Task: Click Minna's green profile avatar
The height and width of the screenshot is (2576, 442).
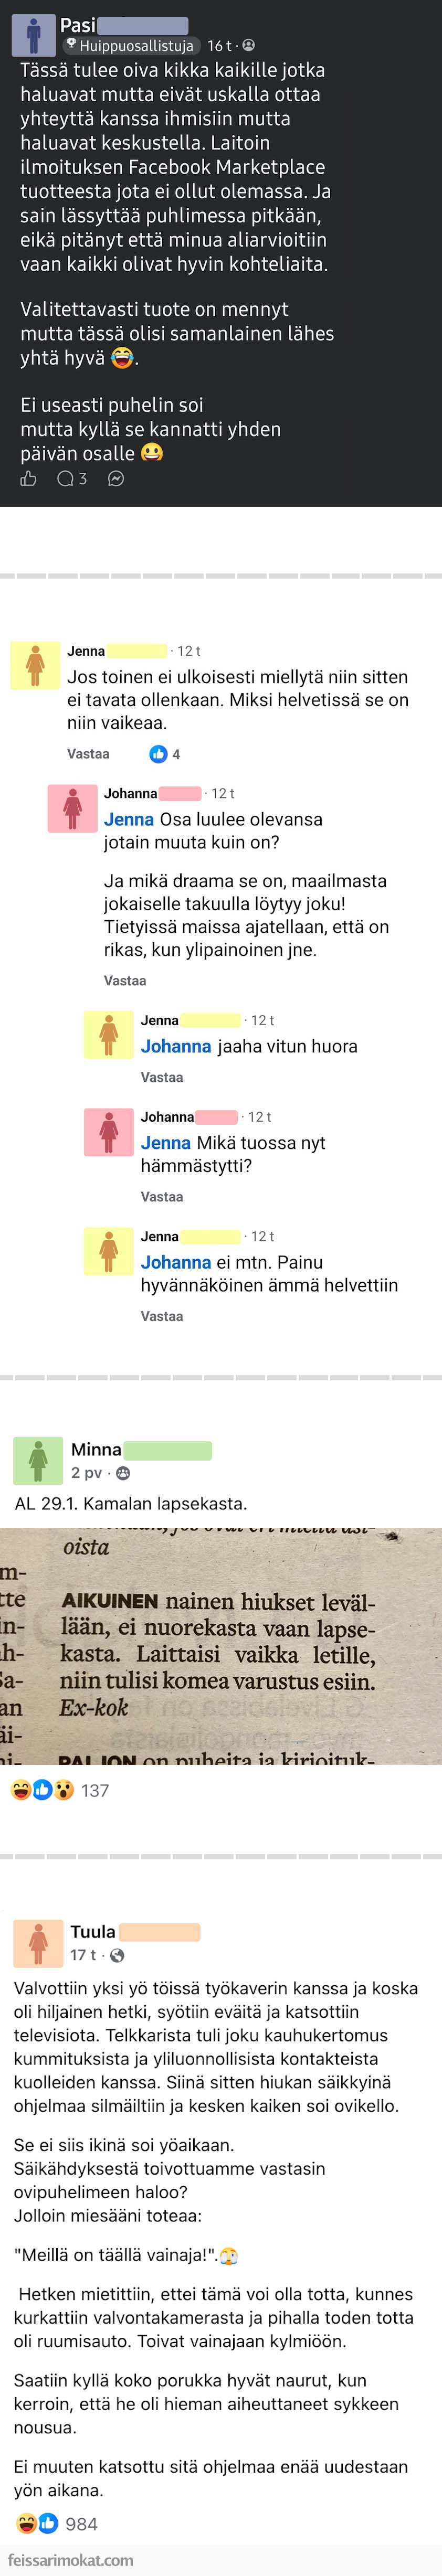Action: point(38,1460)
